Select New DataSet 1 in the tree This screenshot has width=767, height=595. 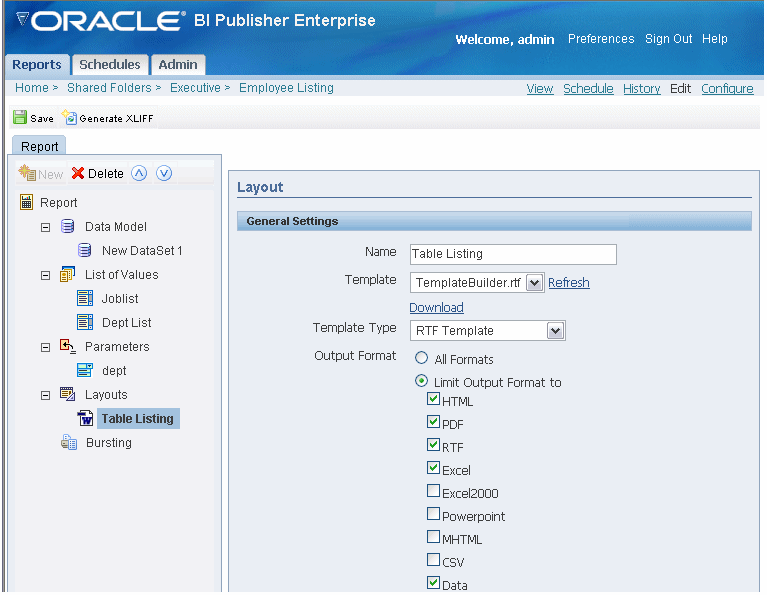point(142,251)
